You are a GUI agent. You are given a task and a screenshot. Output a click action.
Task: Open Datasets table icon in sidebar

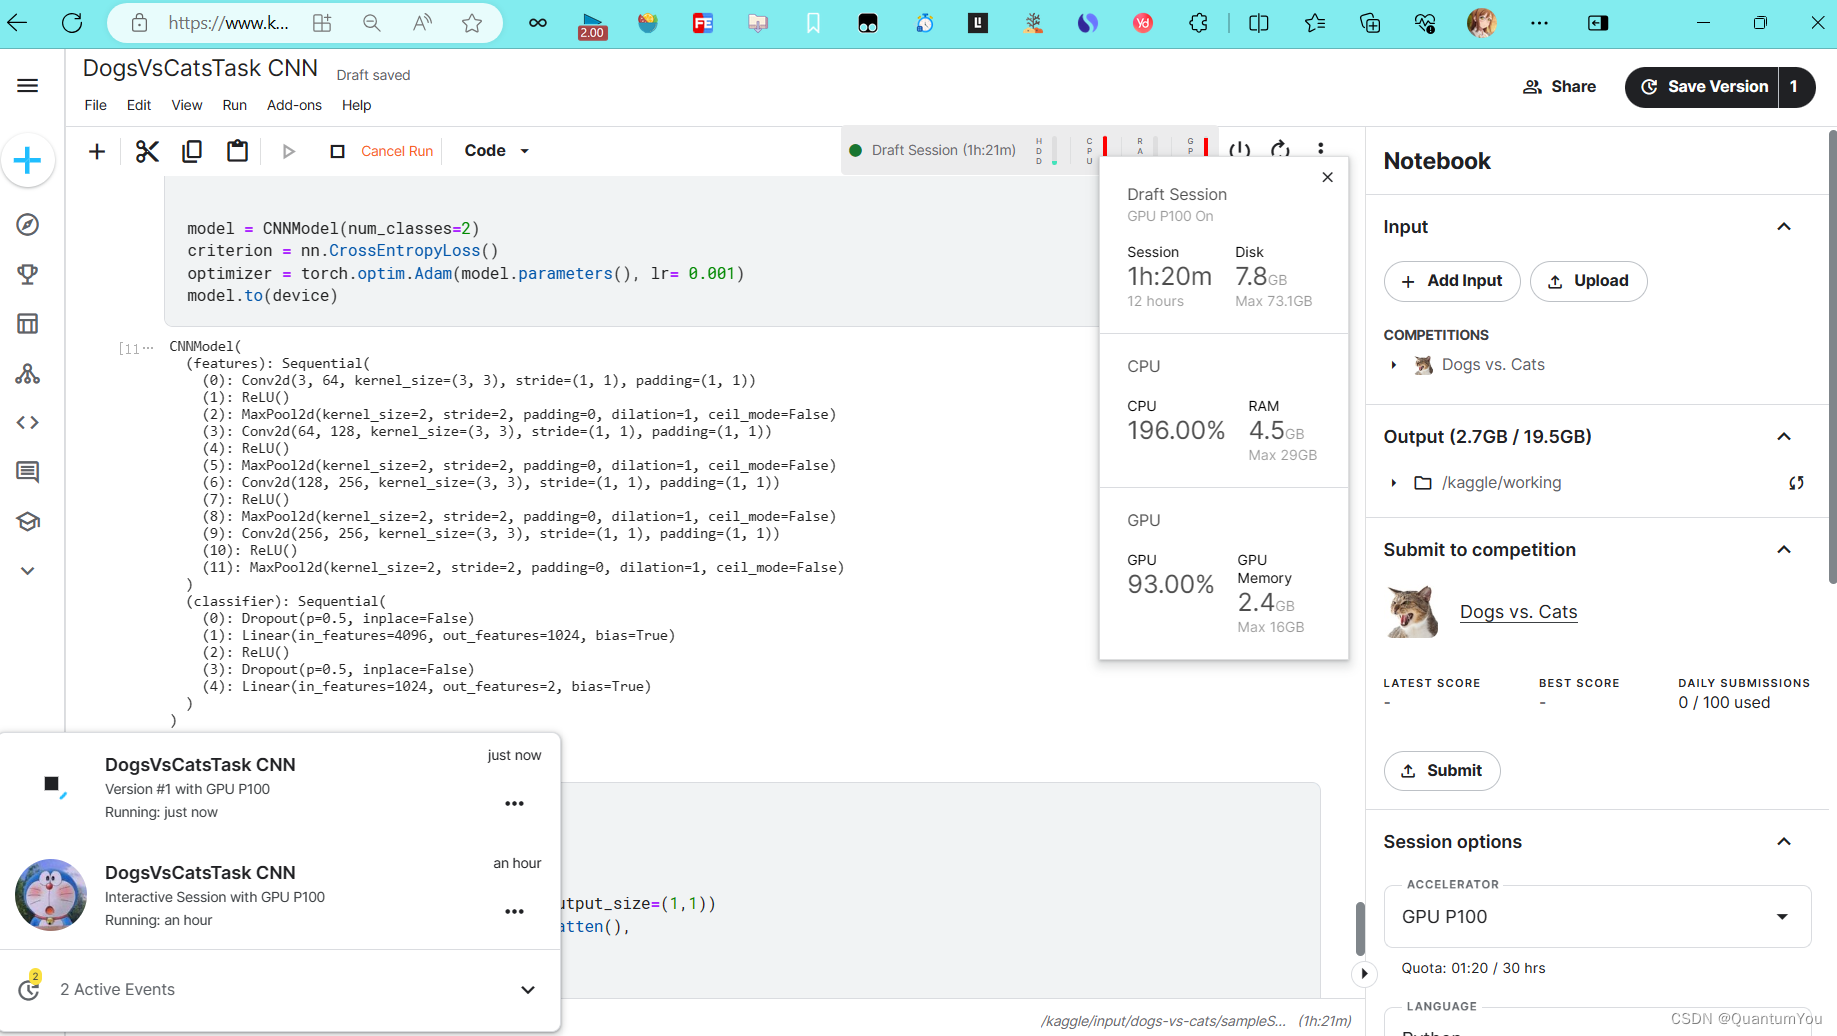(x=28, y=324)
